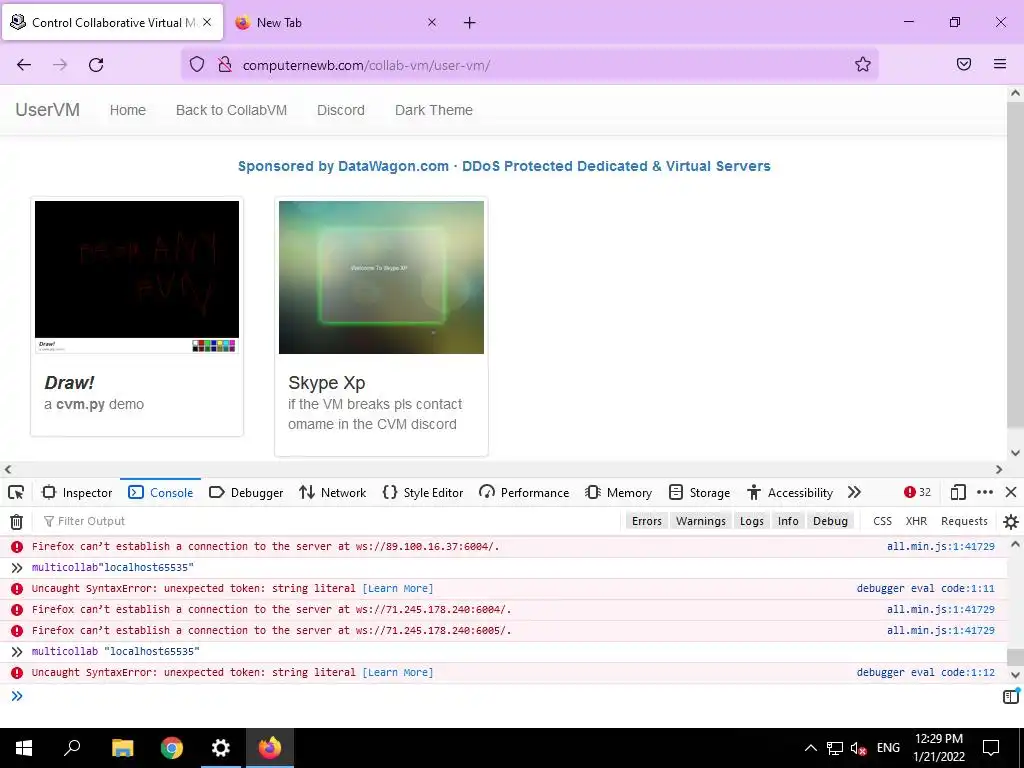Enable the XHR console filter
Screen dimensions: 1024x768
[x=916, y=521]
